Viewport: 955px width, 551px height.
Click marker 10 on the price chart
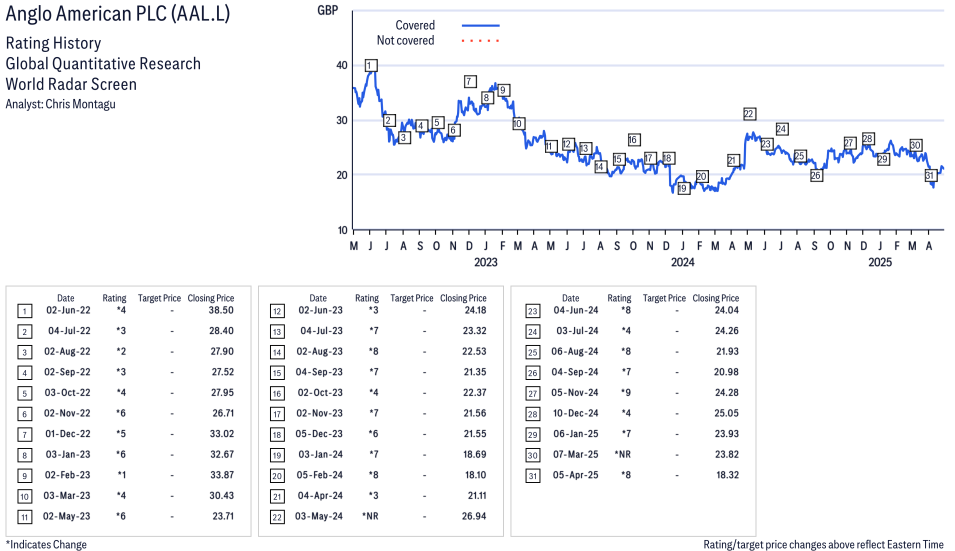518,124
